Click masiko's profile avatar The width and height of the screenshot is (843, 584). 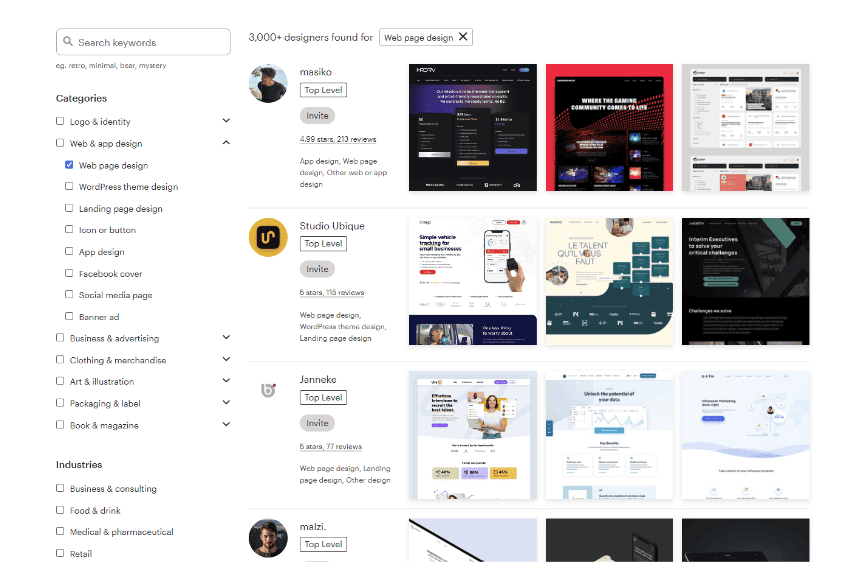coord(268,84)
